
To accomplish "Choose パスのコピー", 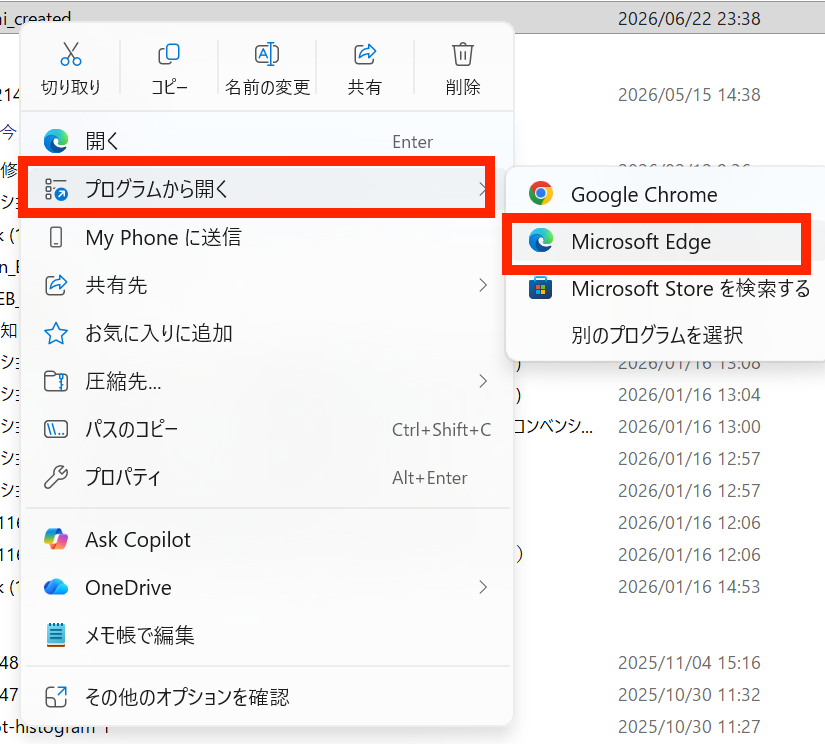I will point(267,429).
